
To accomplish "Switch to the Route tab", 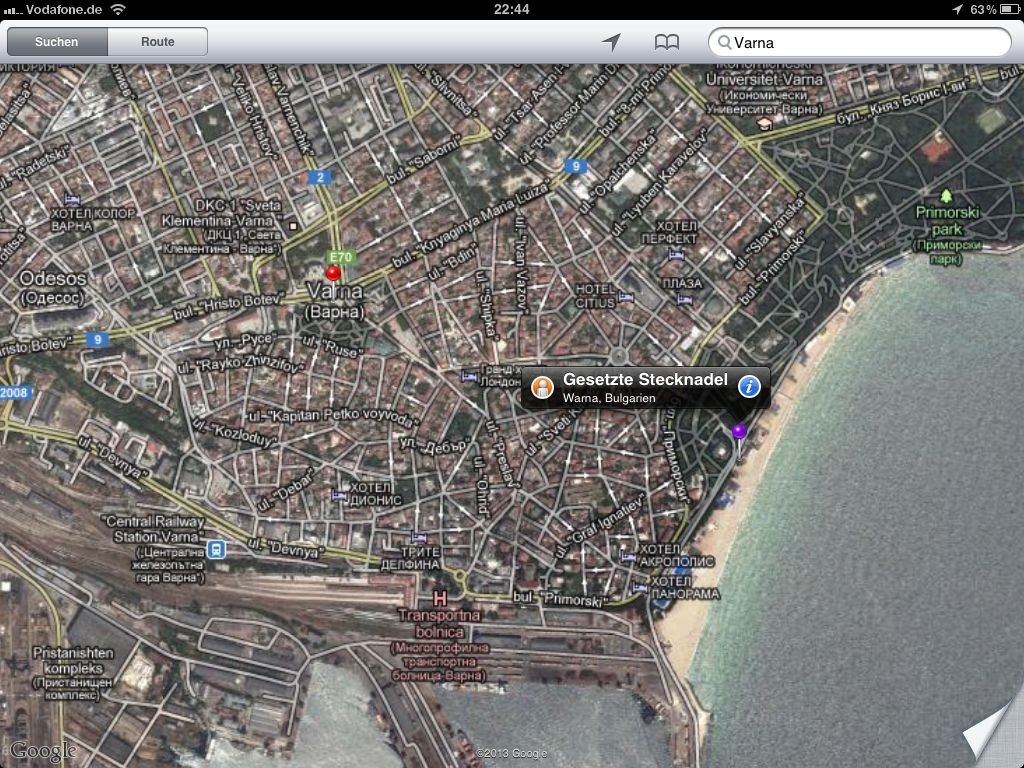I will click(x=158, y=42).
